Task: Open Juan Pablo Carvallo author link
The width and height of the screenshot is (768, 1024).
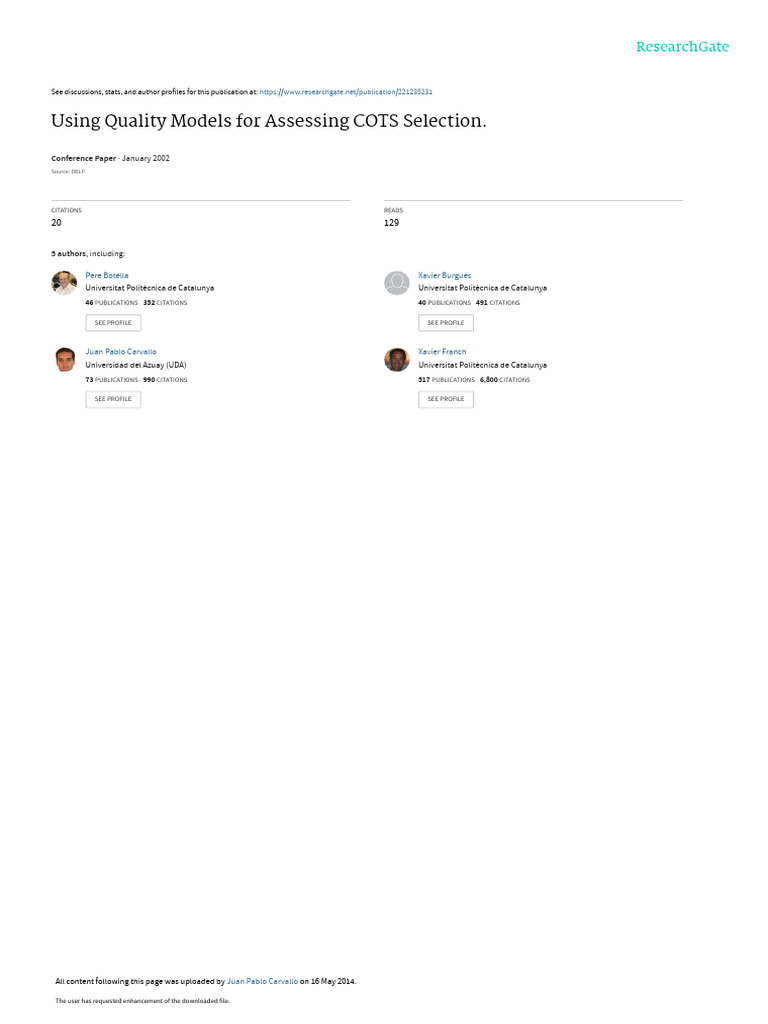Action: point(121,352)
